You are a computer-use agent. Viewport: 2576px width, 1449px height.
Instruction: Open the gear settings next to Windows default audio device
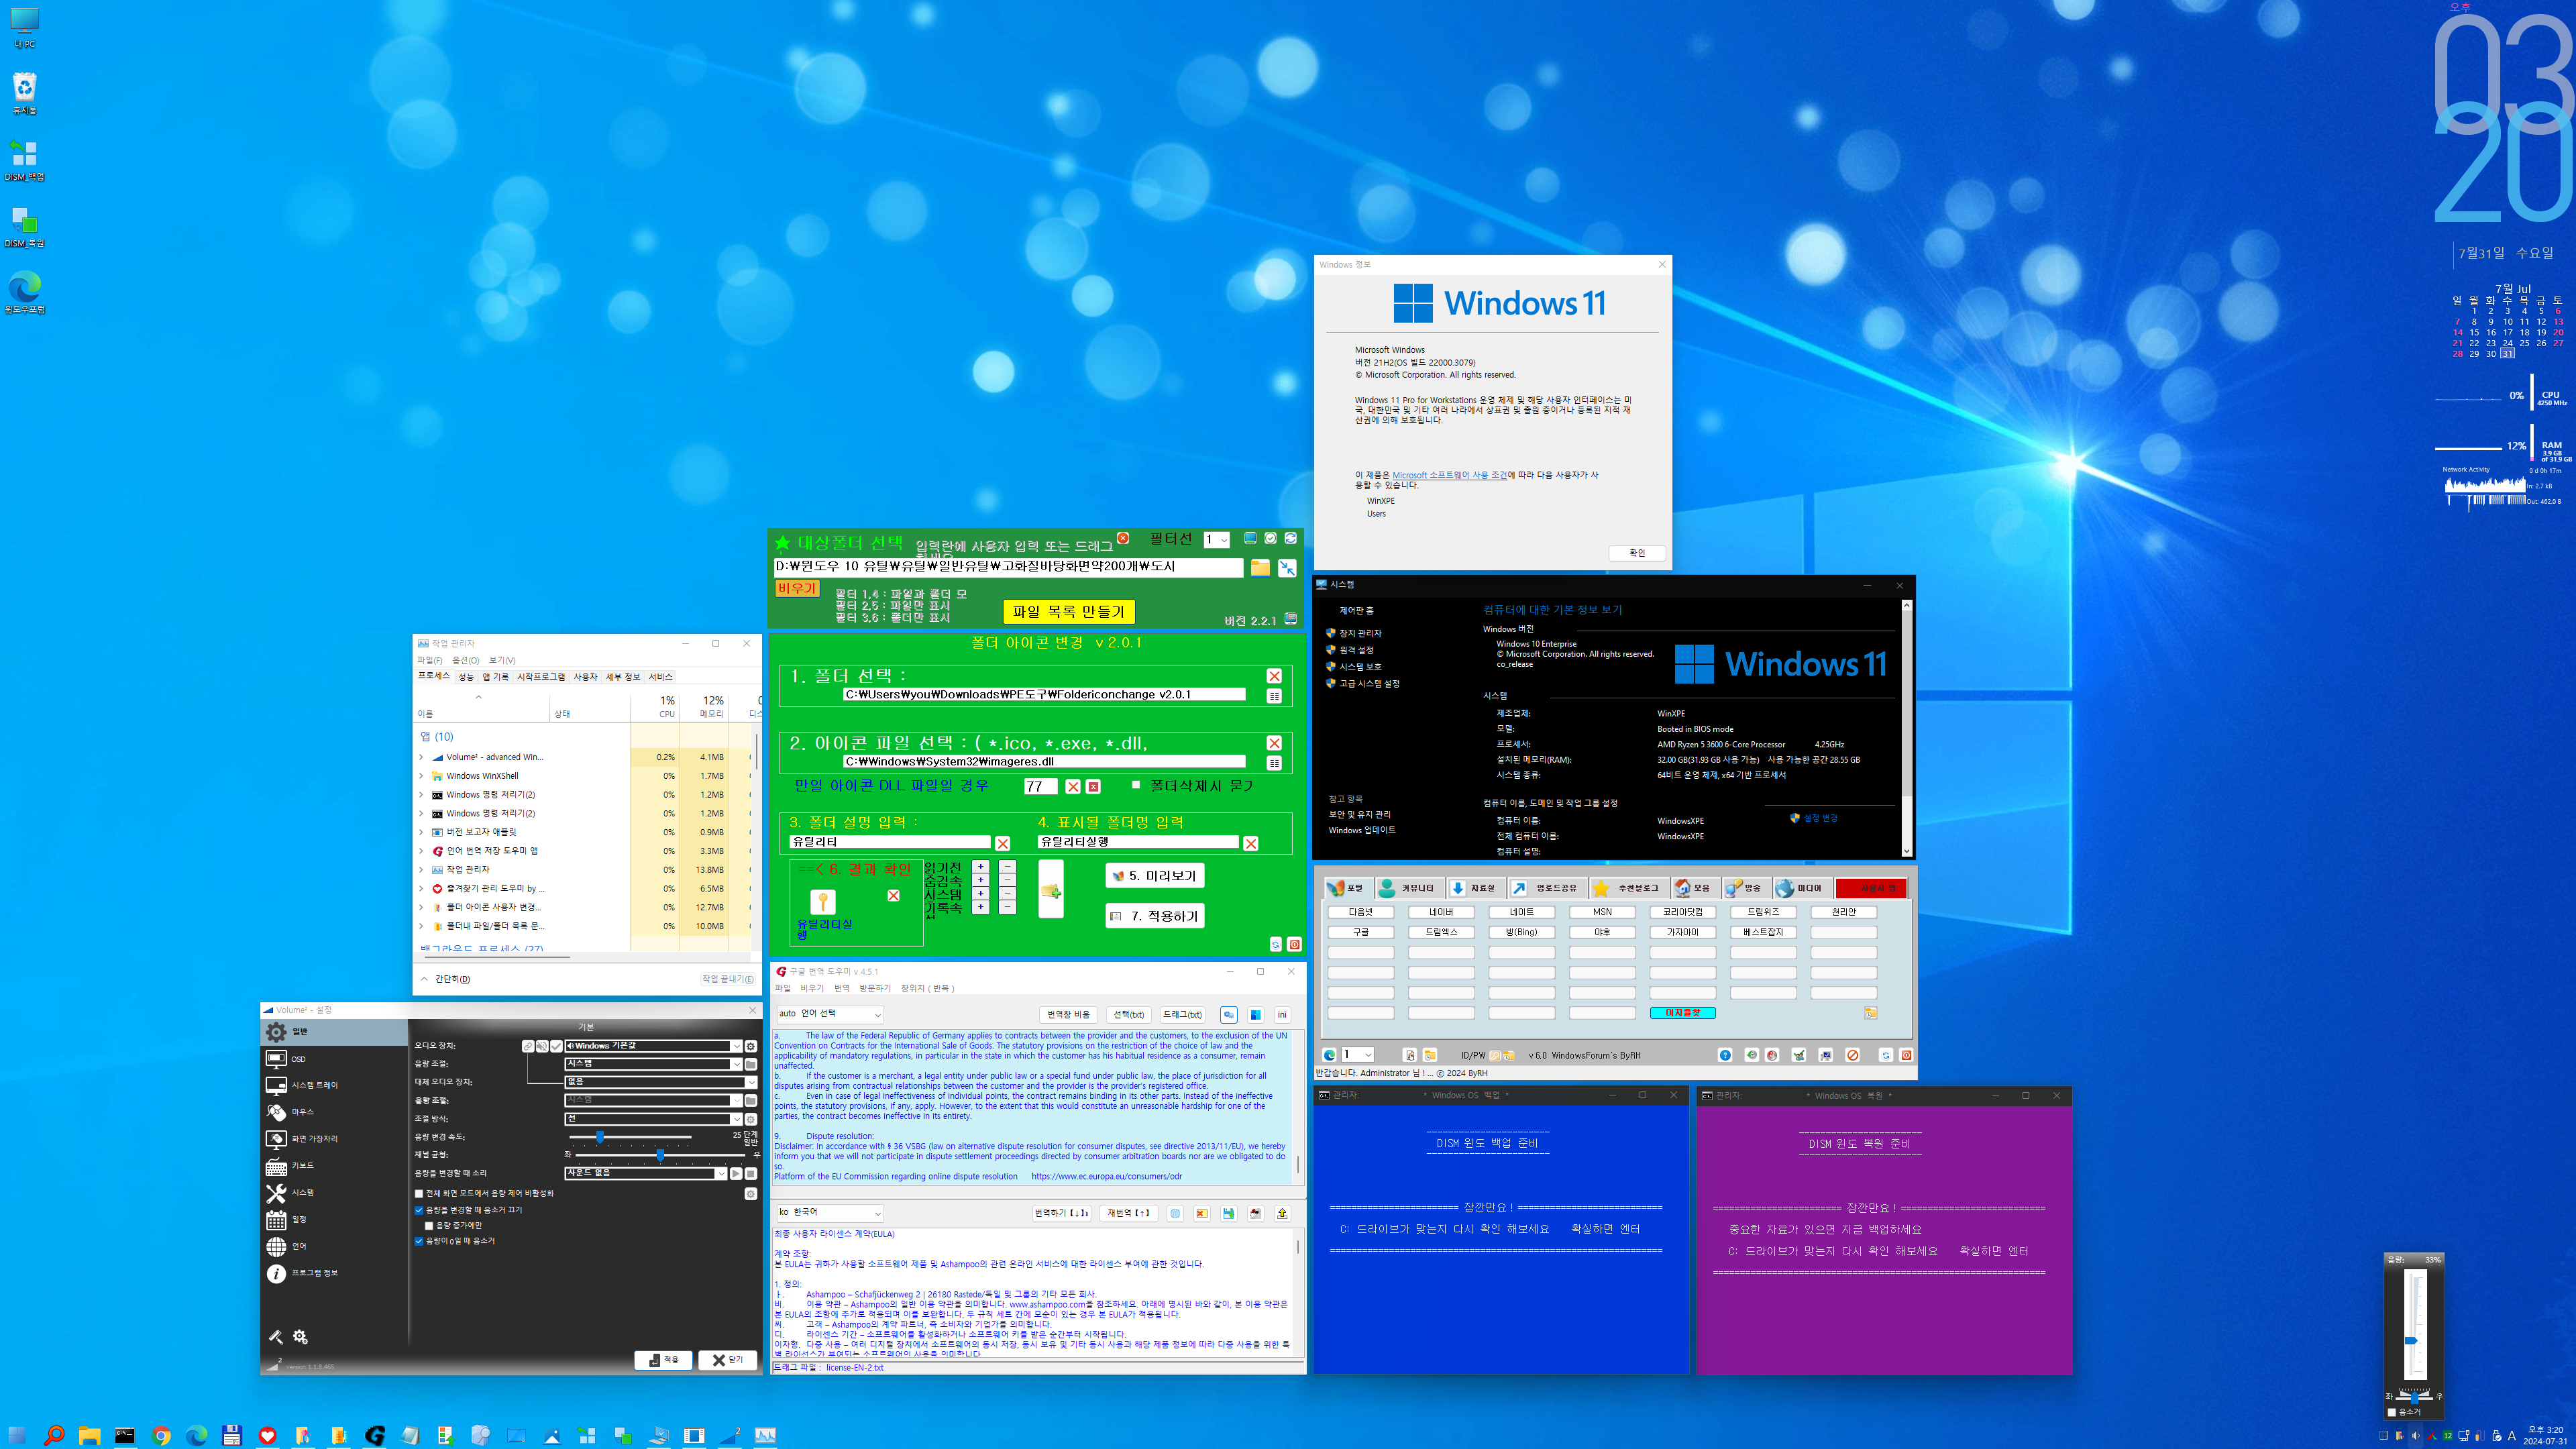pos(751,1046)
